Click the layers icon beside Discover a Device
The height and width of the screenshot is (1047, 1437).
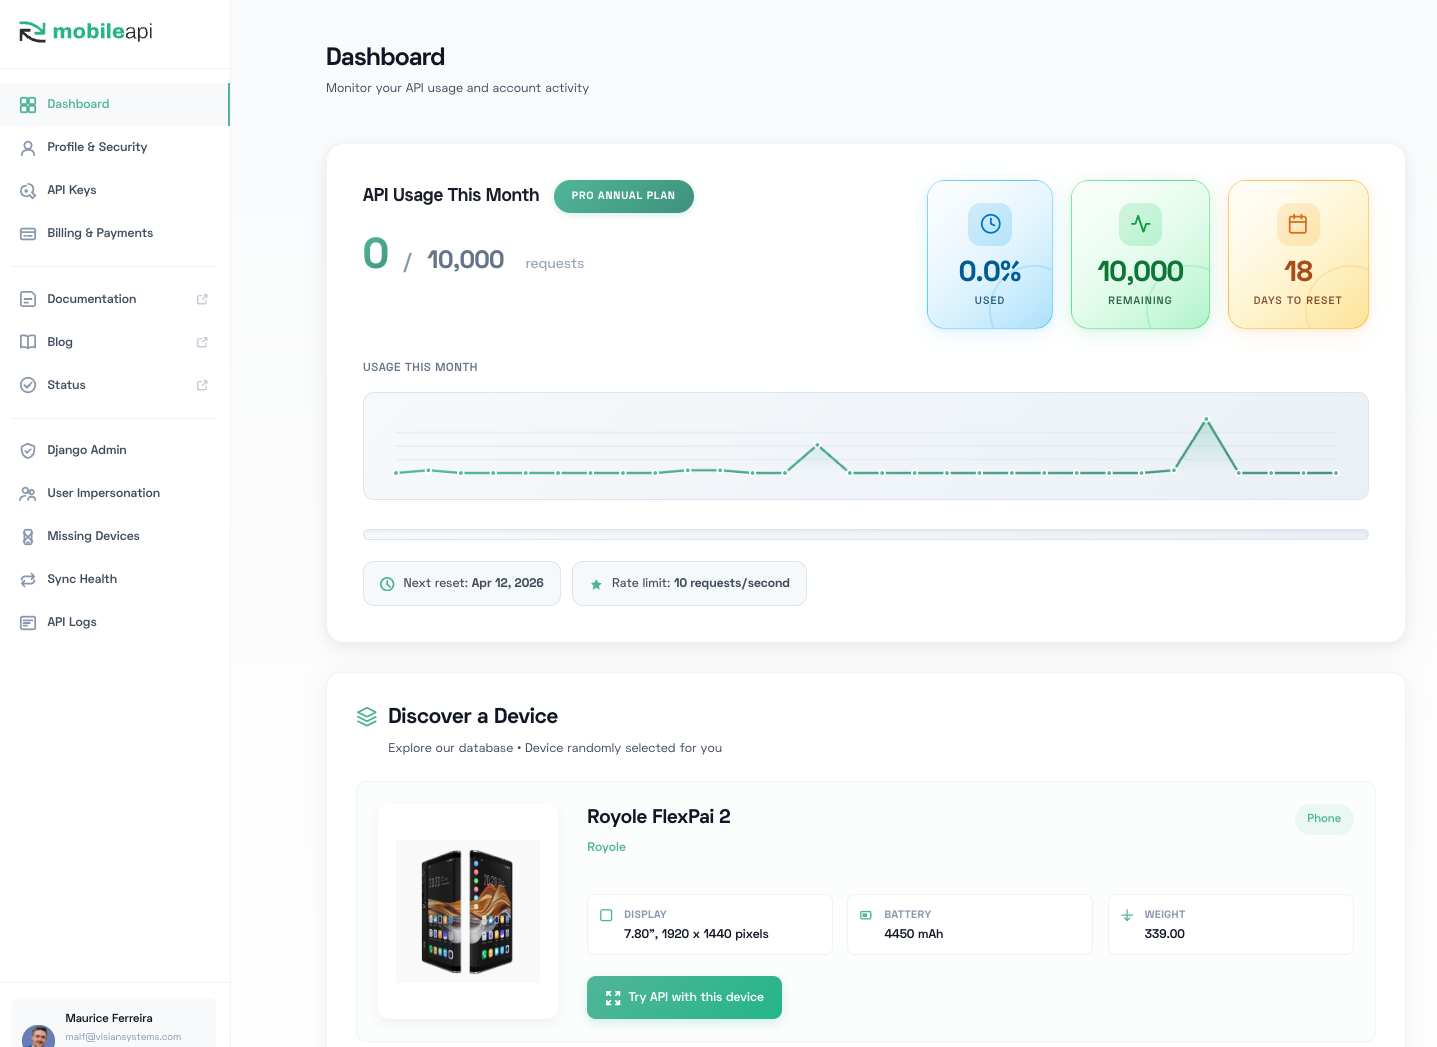click(367, 717)
